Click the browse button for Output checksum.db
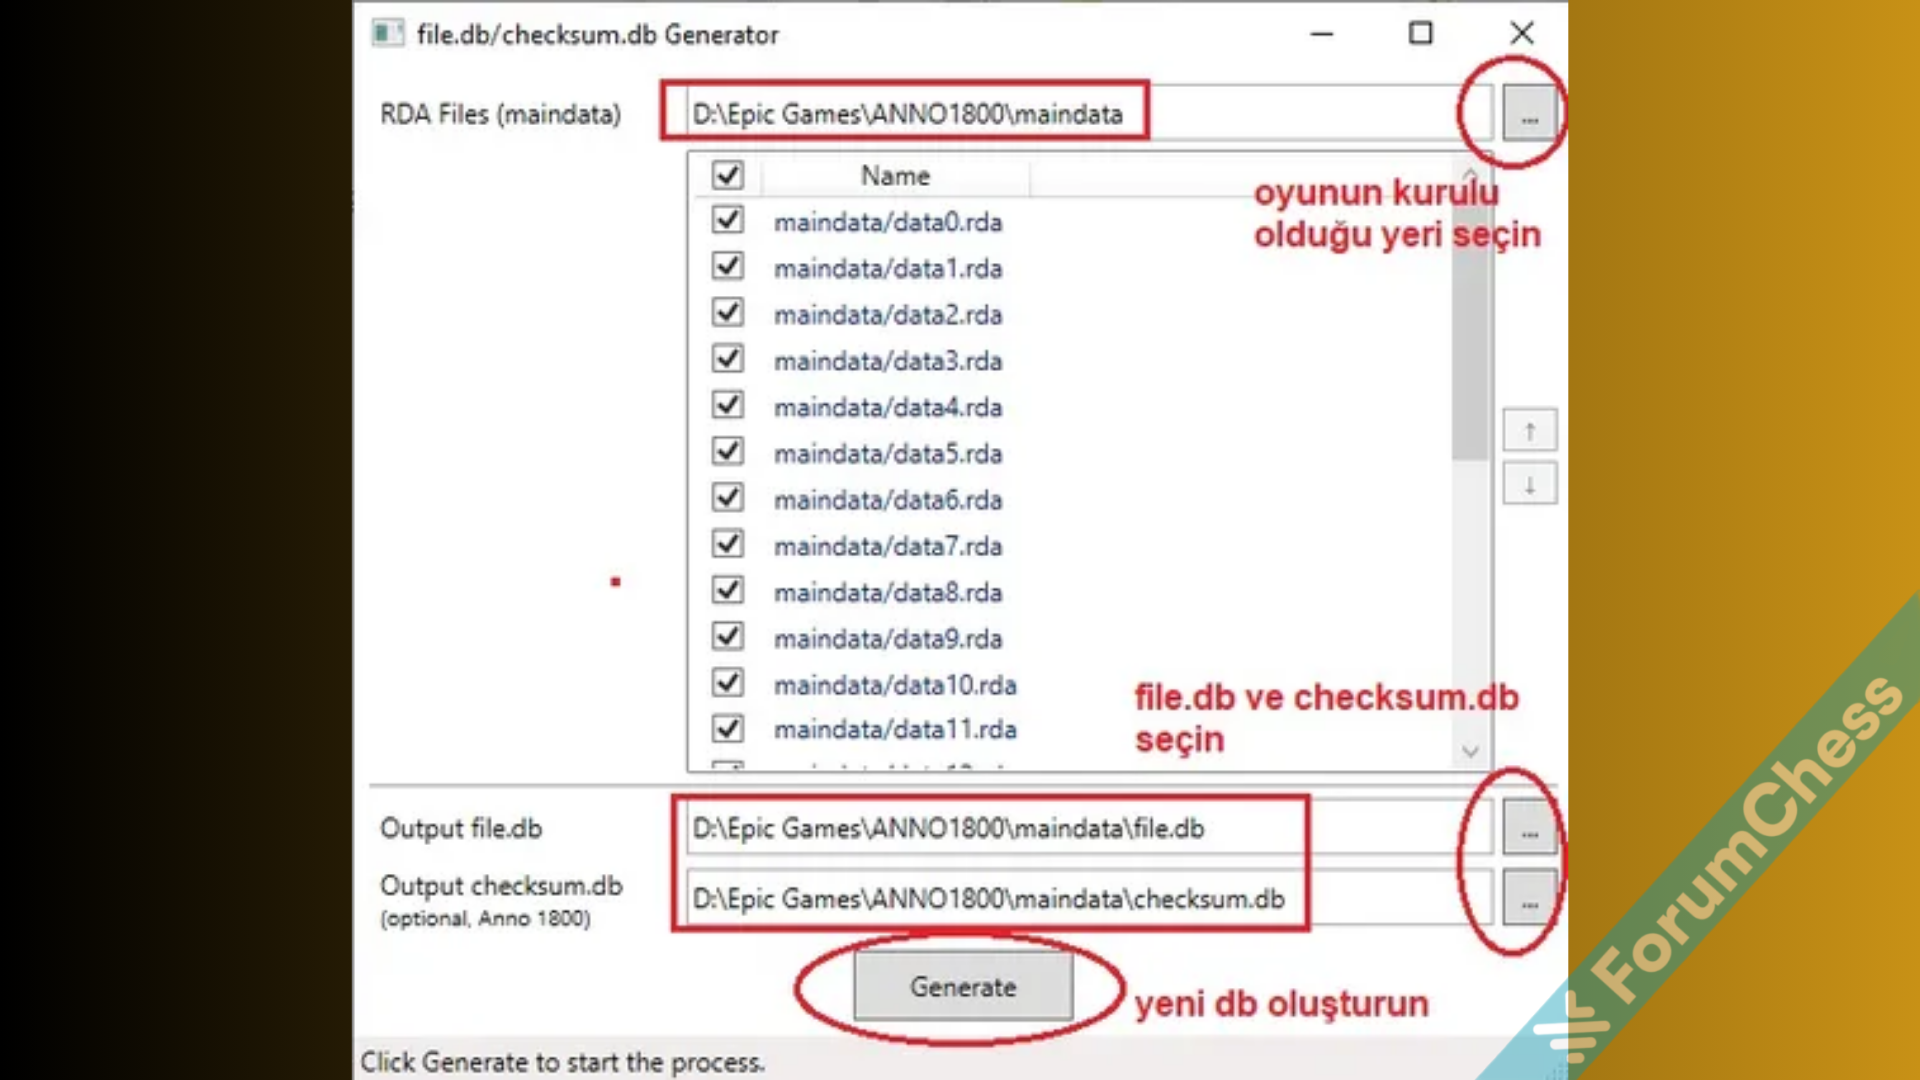 [1529, 898]
